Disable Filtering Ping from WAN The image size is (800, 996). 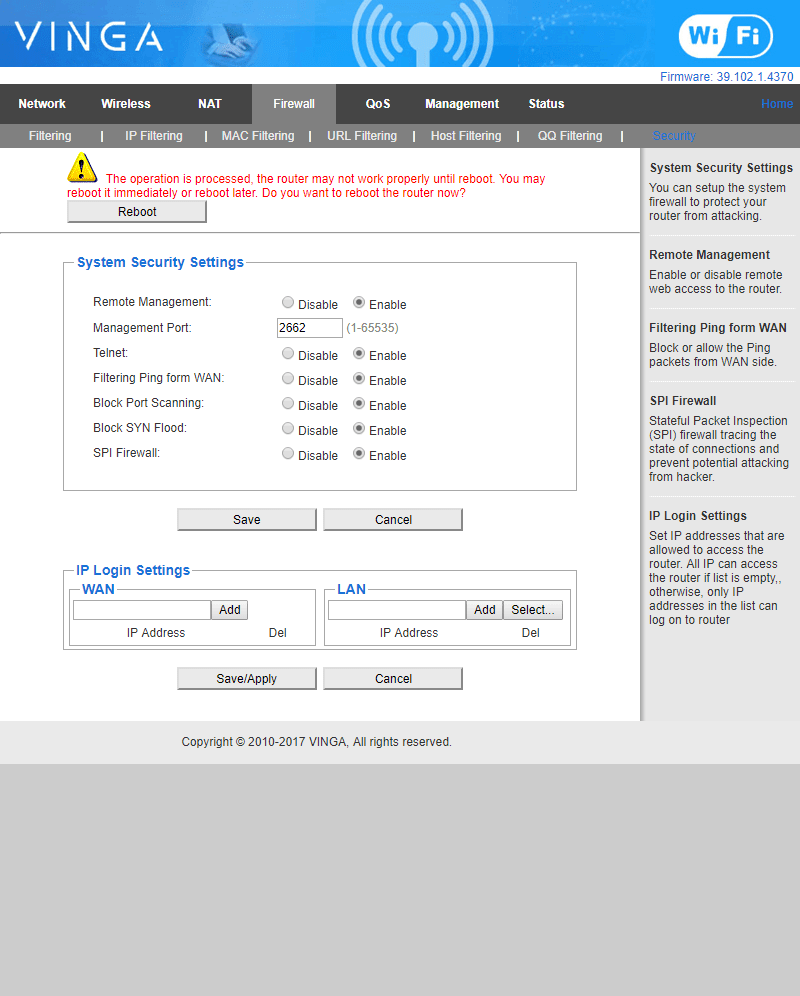coord(288,379)
